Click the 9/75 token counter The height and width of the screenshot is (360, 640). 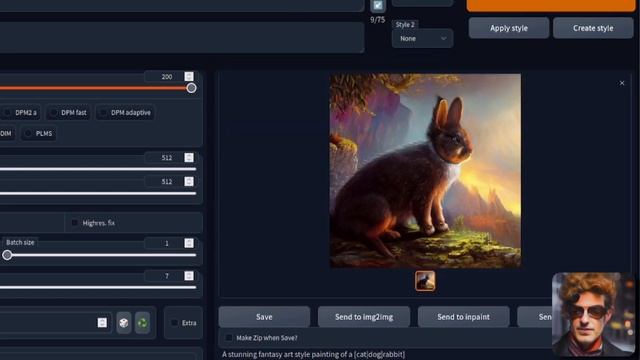point(378,20)
